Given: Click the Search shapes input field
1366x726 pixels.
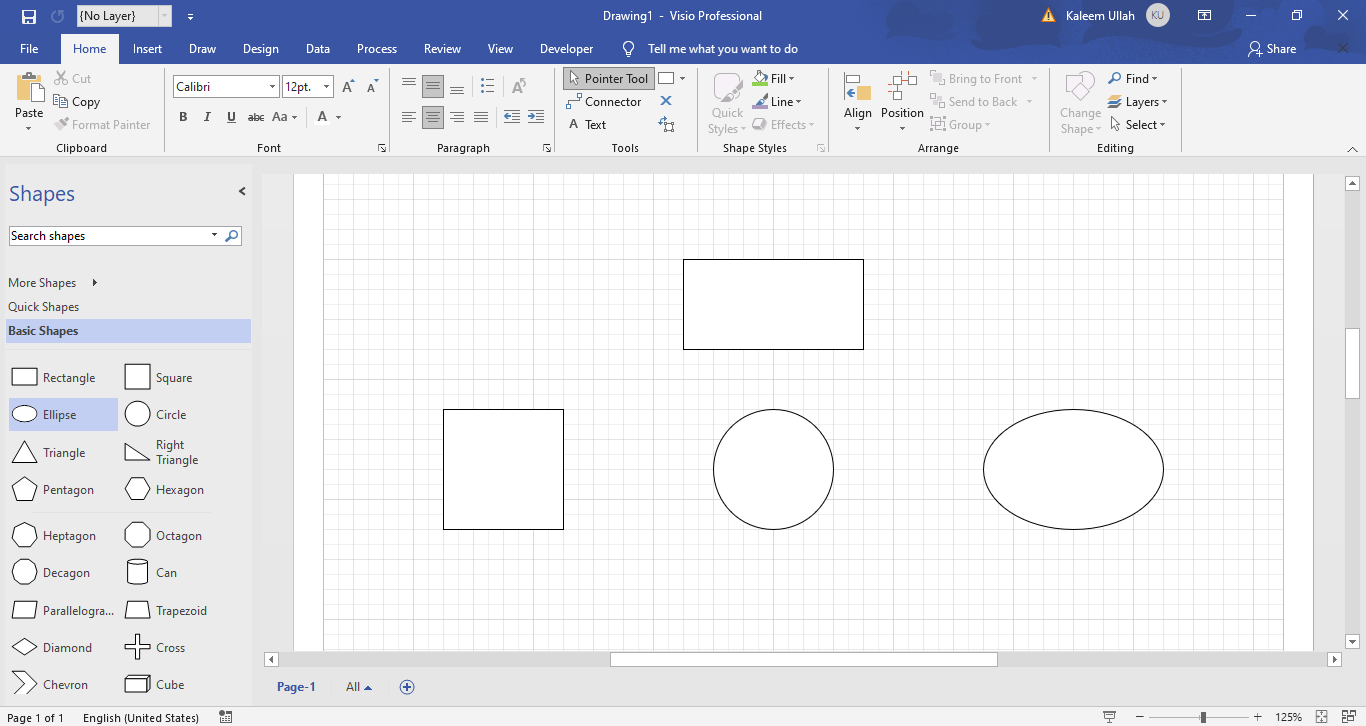Looking at the screenshot, I should click(110, 235).
